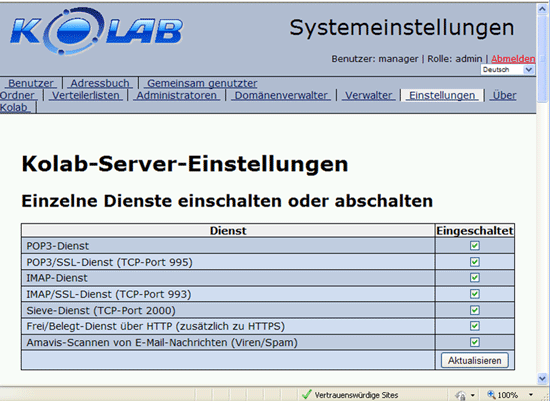Click the Kolab logo
The width and height of the screenshot is (550, 401).
click(x=96, y=31)
